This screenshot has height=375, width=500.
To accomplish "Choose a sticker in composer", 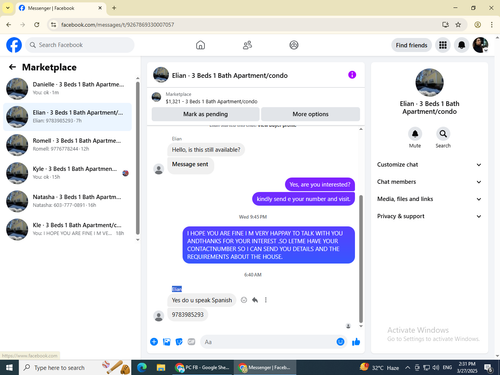I will point(179,342).
